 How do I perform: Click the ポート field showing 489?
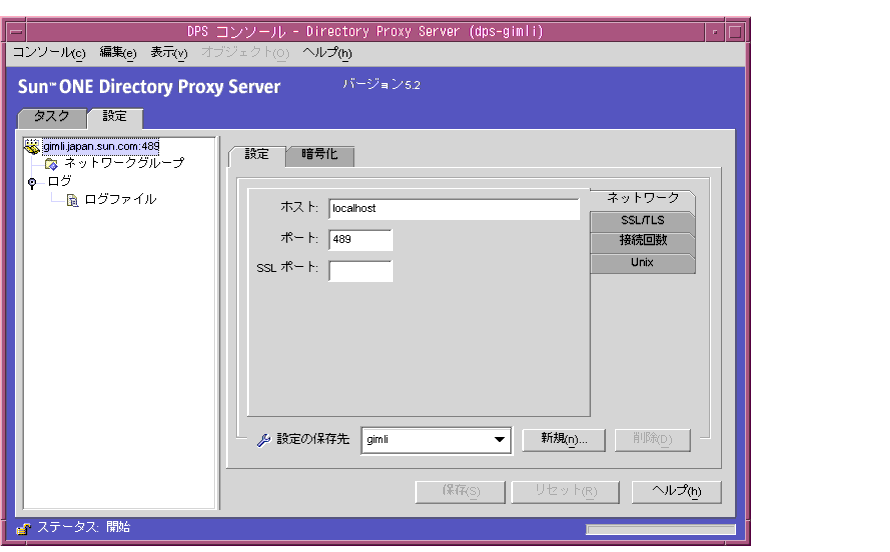coord(360,240)
